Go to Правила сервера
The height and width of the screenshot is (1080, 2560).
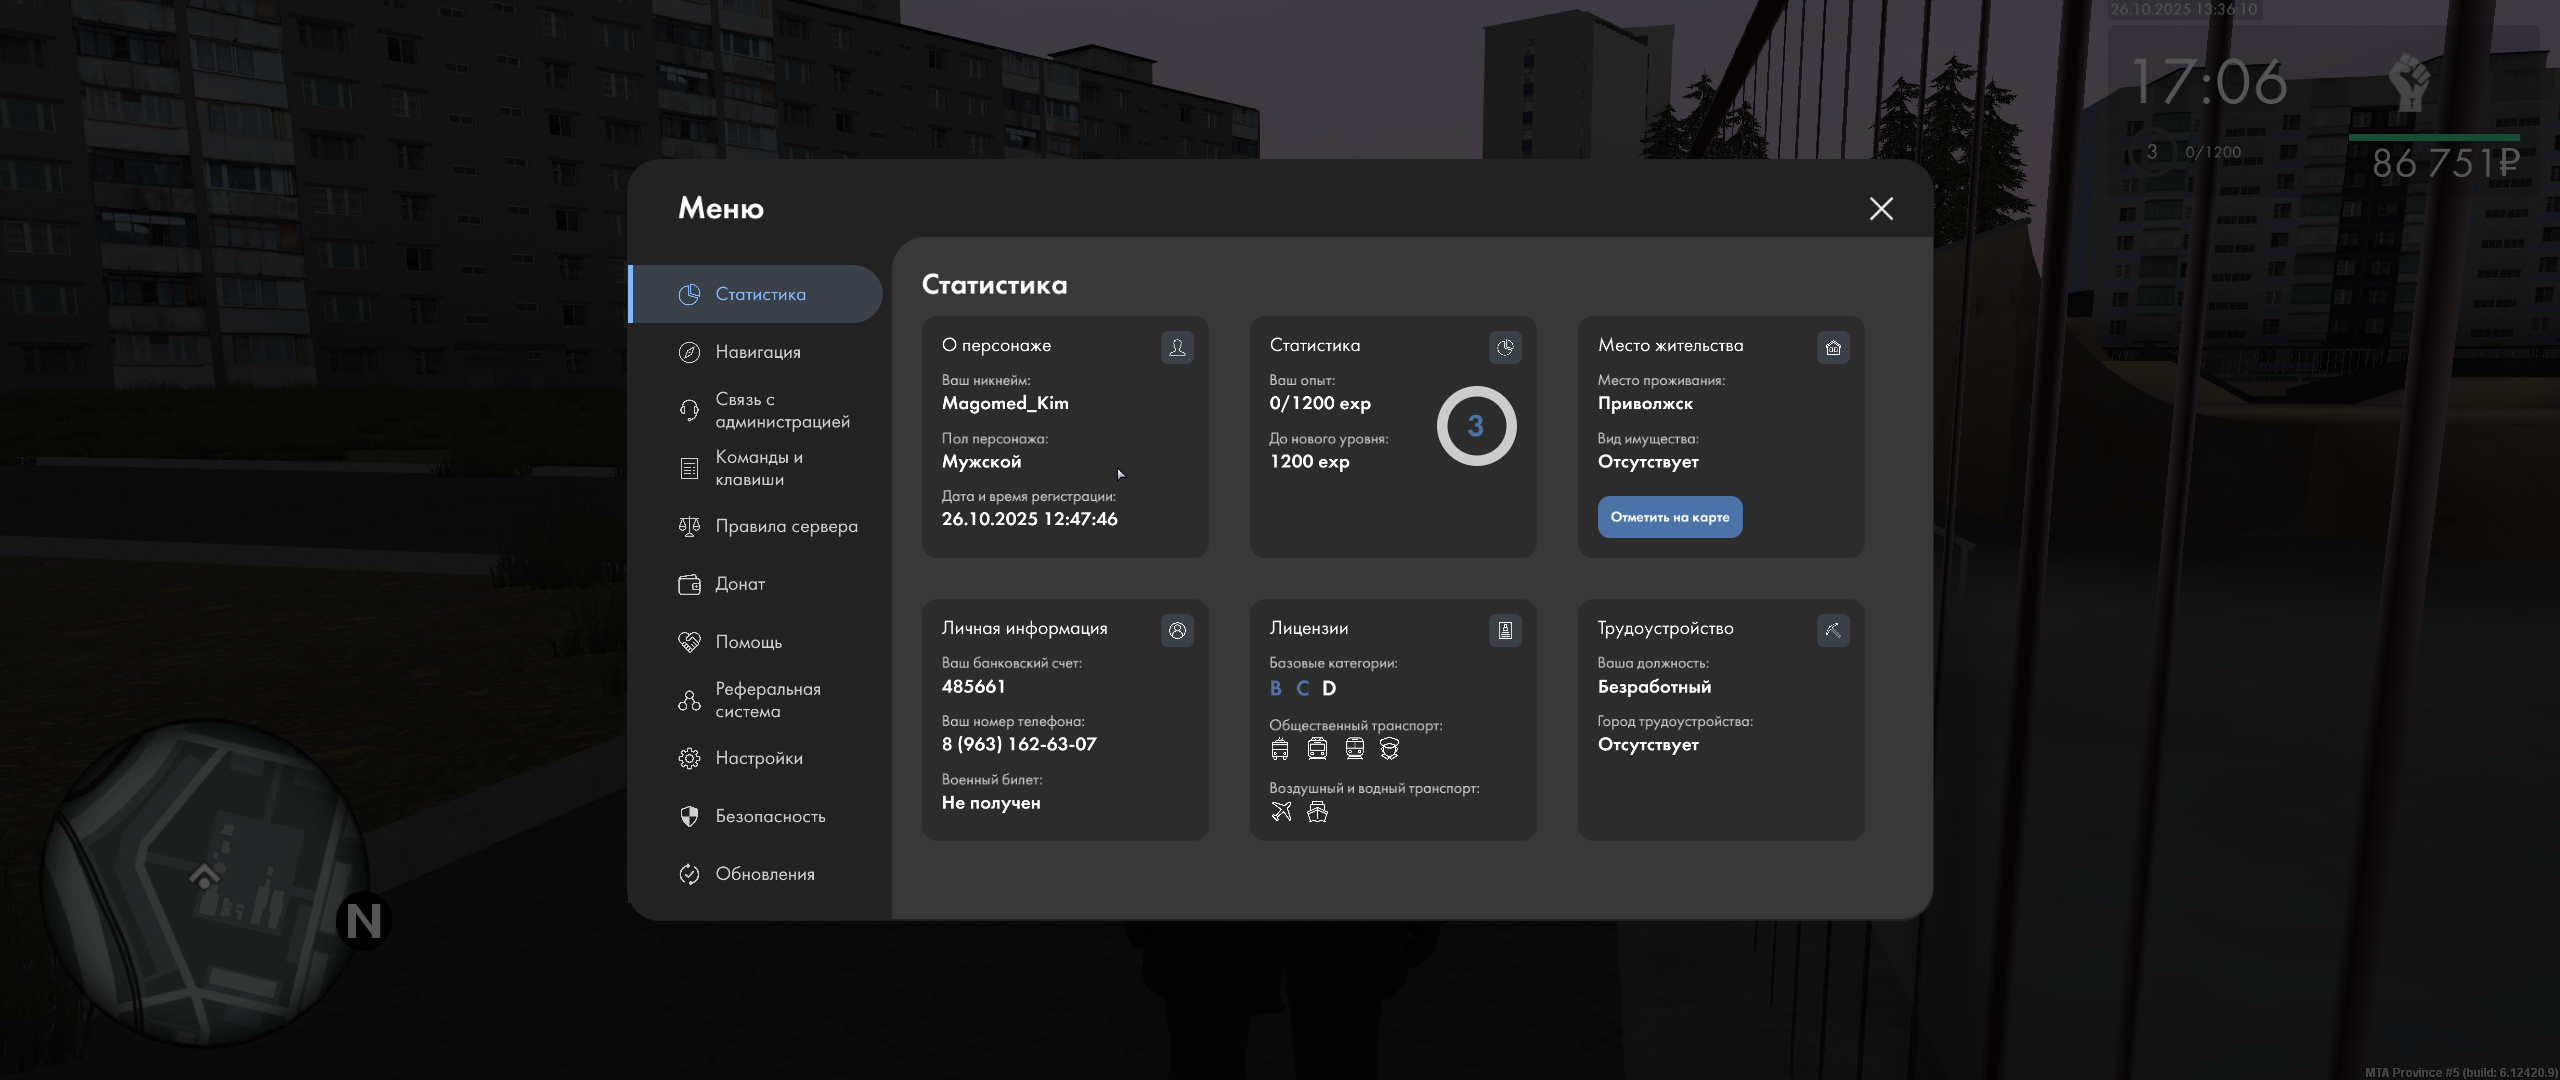[x=785, y=526]
